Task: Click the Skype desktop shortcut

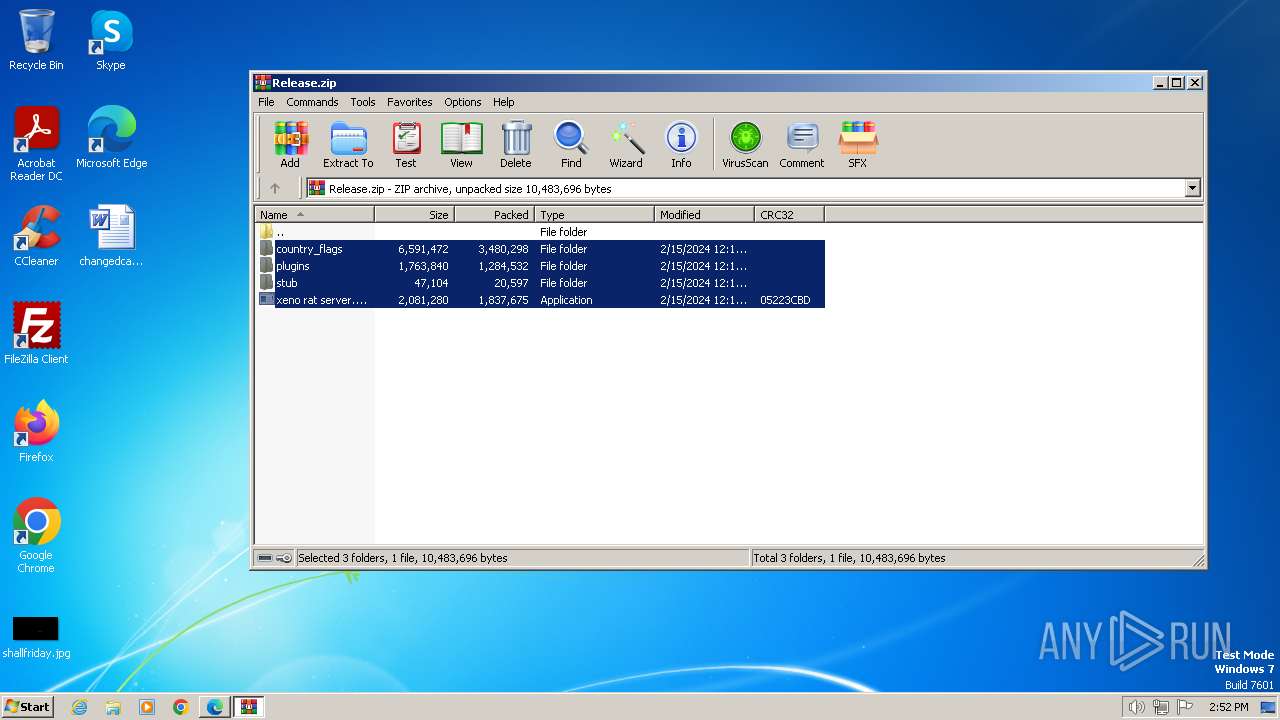Action: click(111, 40)
